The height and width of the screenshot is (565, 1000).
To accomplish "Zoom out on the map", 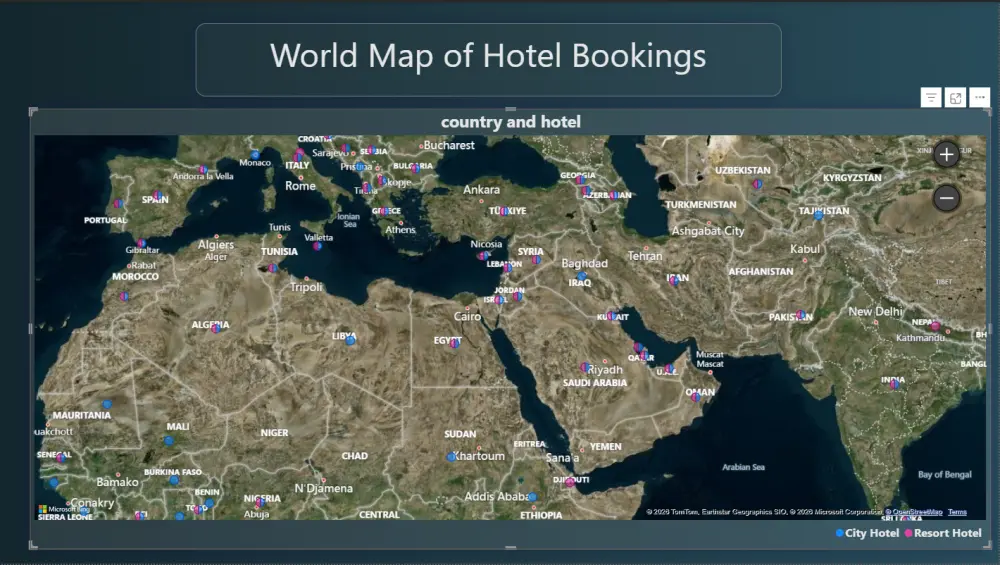I will pyautogui.click(x=946, y=198).
